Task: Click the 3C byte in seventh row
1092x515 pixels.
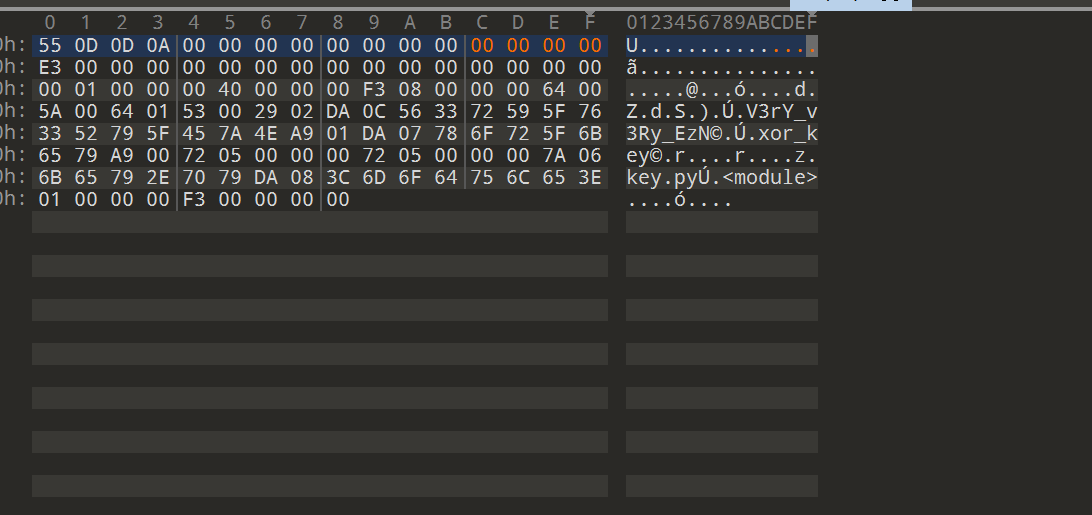Action: pyautogui.click(x=338, y=178)
